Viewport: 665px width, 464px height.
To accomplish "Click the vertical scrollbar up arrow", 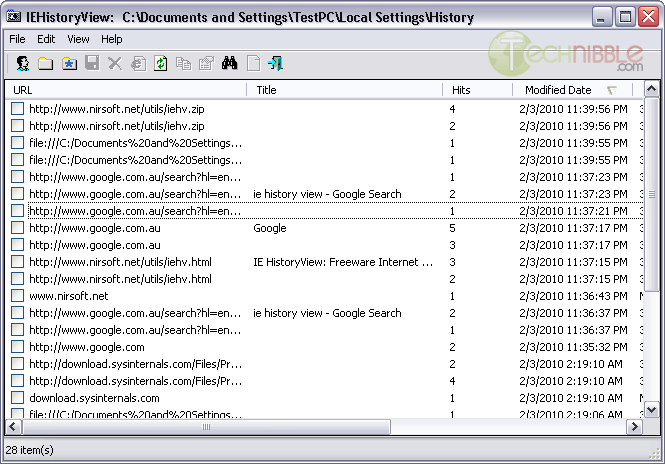I will 651,89.
